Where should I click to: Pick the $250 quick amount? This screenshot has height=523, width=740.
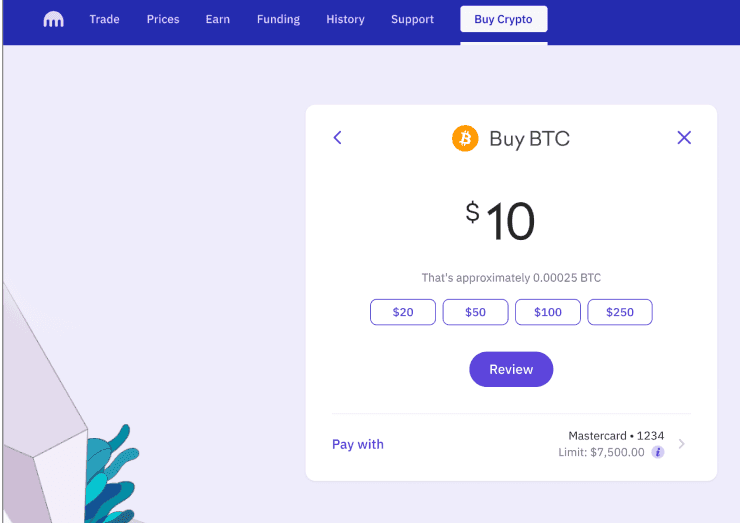point(620,312)
